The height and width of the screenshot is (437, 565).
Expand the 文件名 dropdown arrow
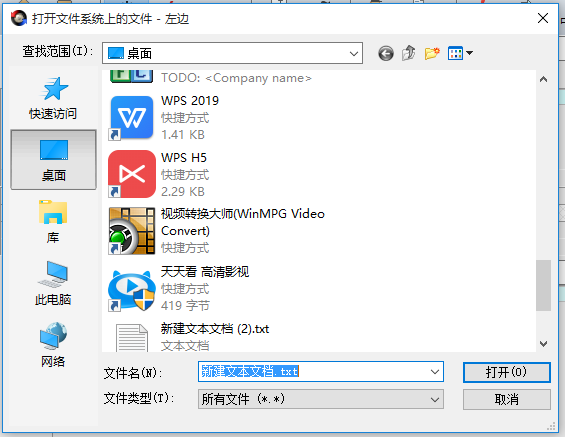click(435, 372)
